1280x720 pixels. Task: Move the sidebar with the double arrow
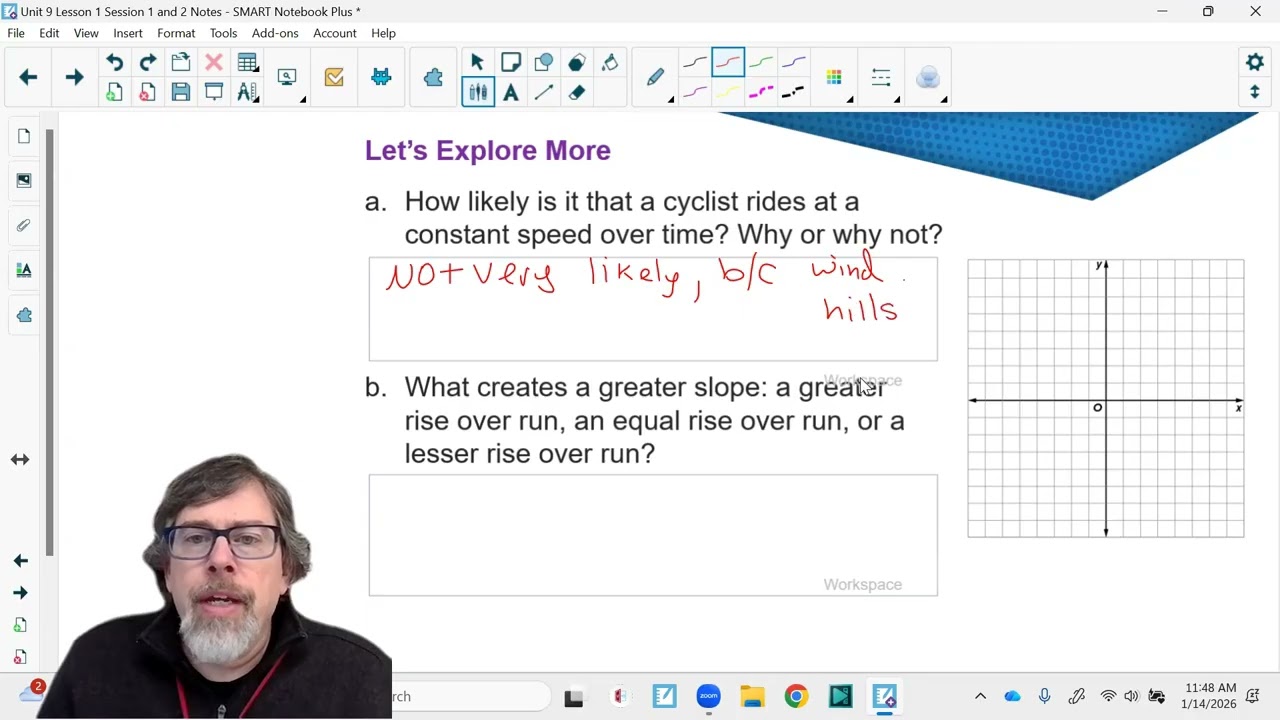click(x=20, y=460)
